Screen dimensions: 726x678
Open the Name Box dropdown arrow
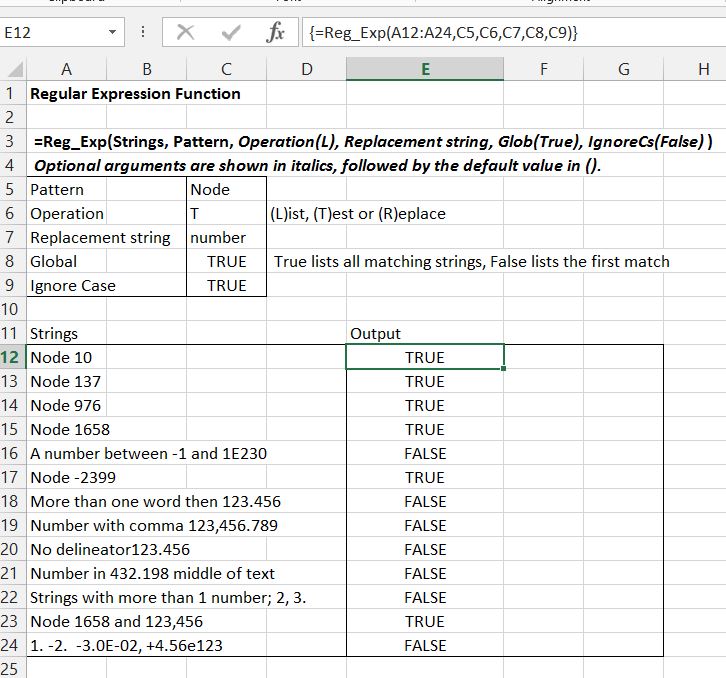point(113,33)
